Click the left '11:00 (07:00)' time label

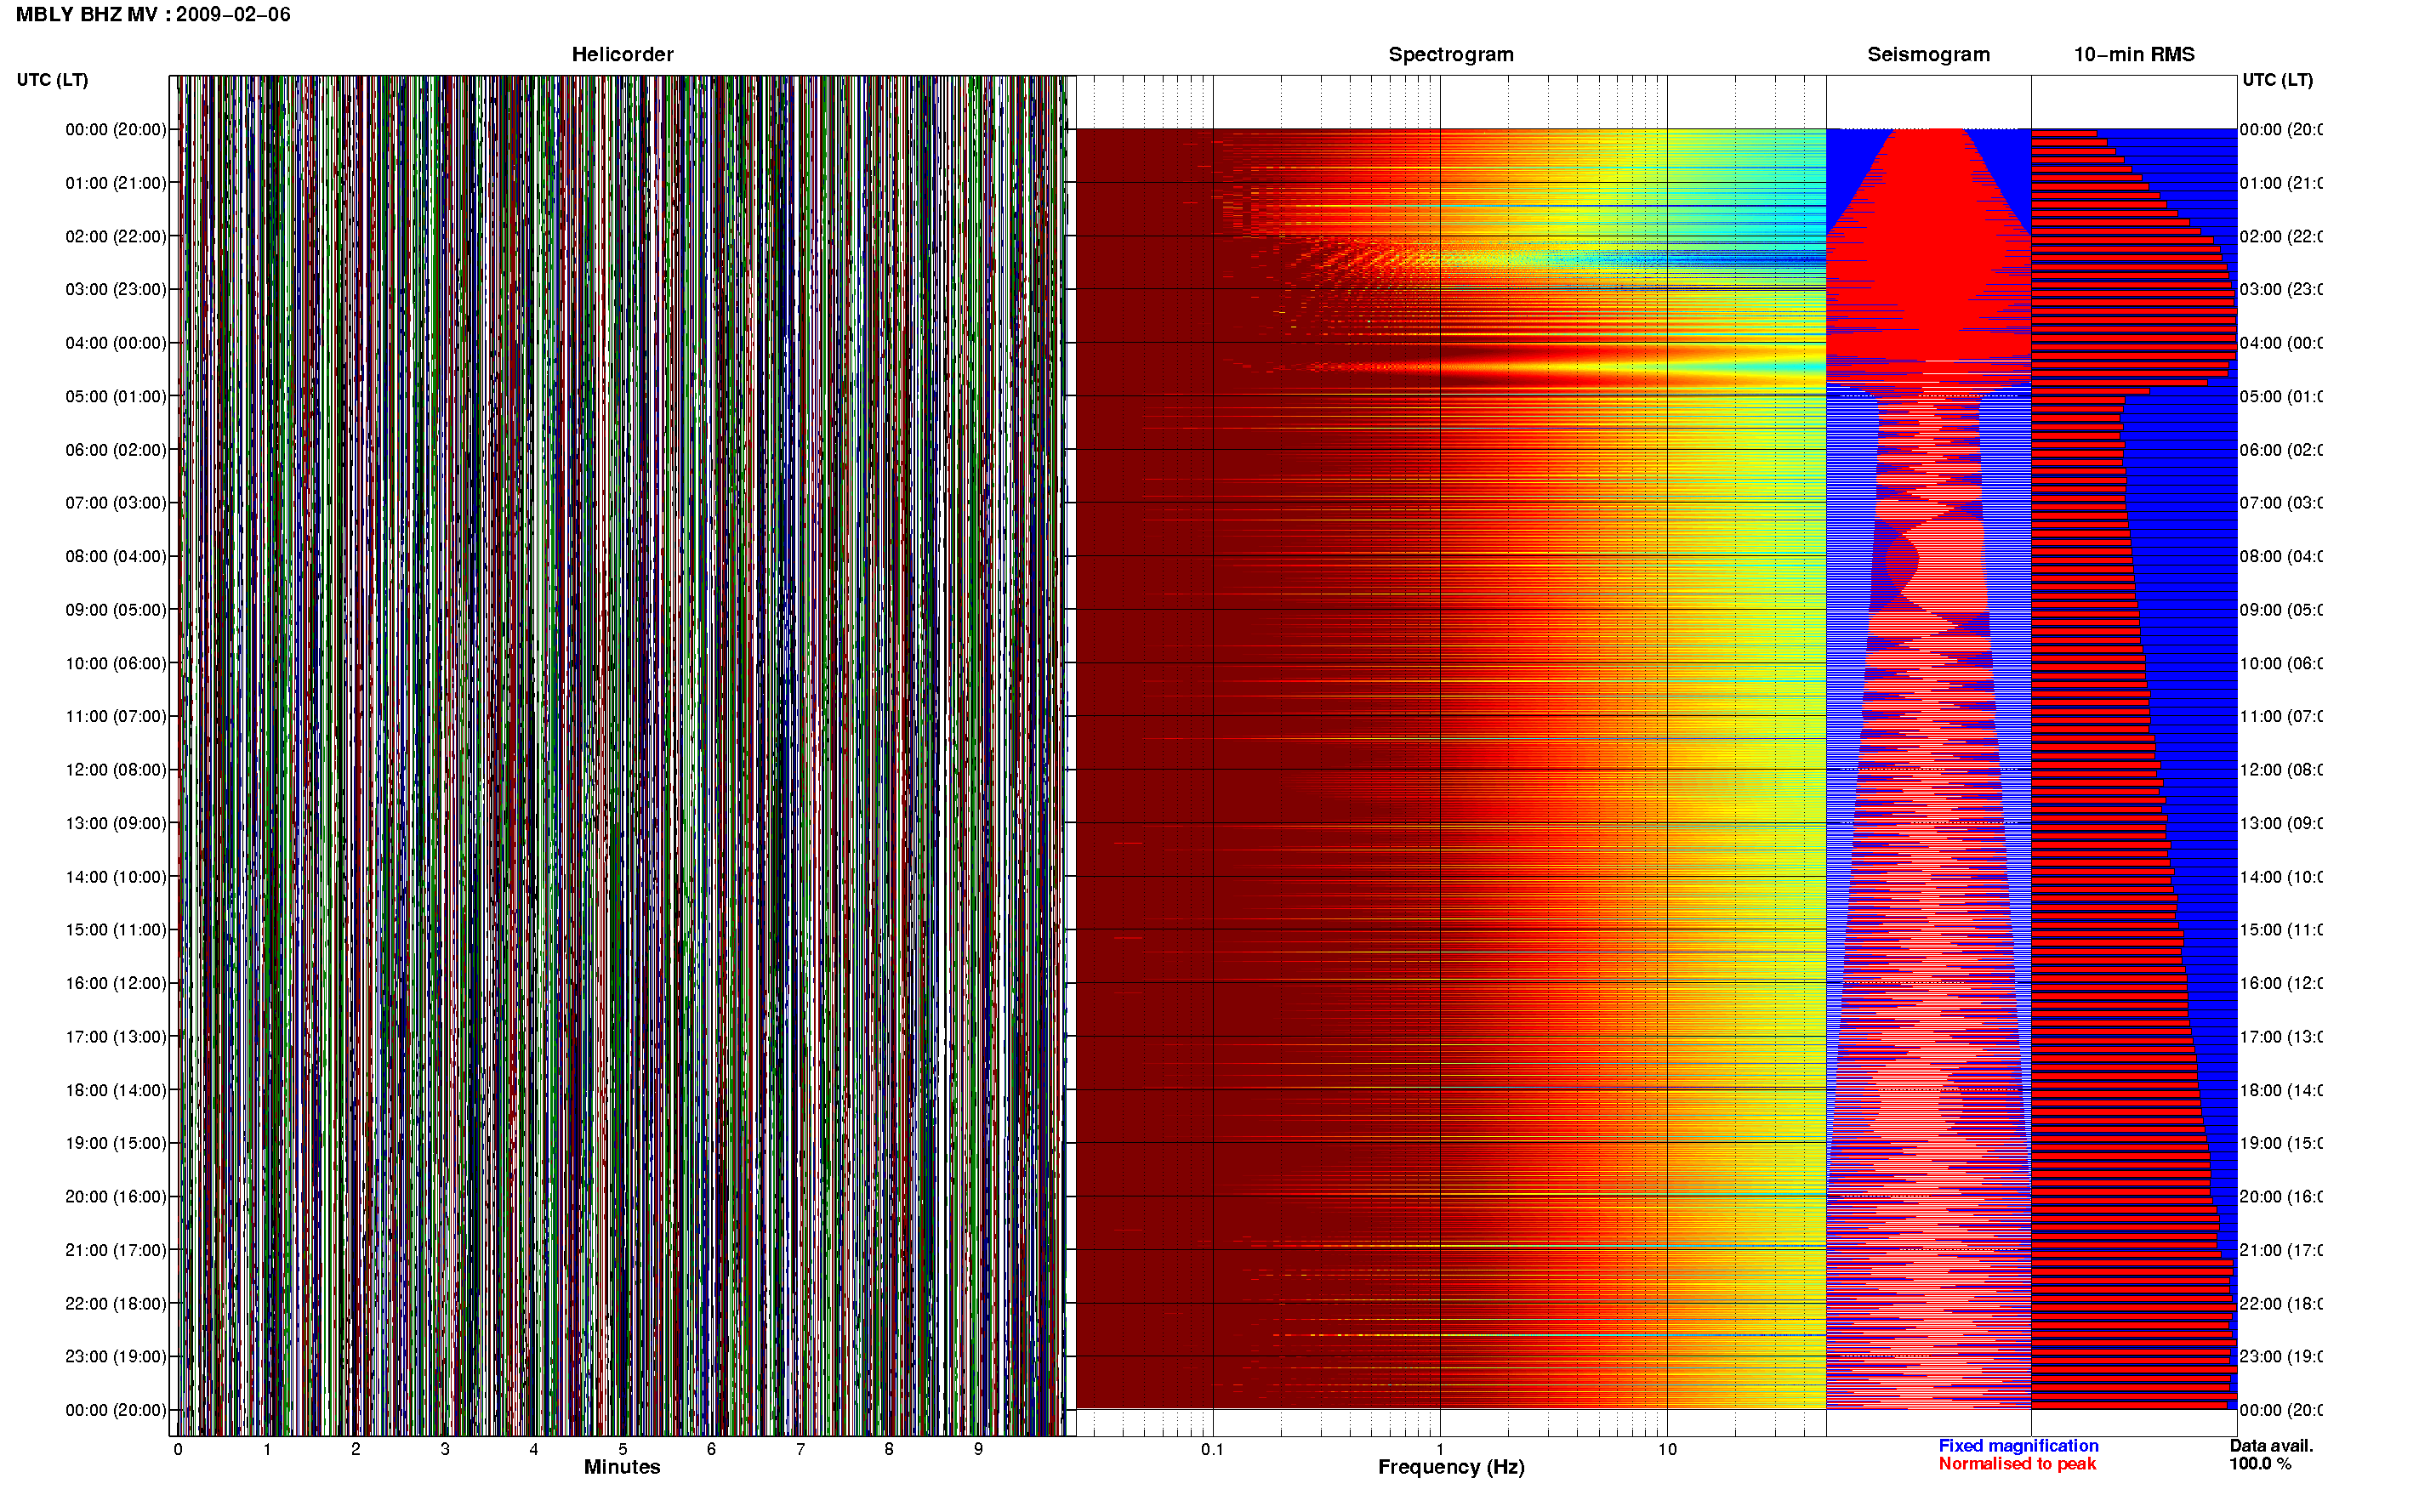[116, 716]
